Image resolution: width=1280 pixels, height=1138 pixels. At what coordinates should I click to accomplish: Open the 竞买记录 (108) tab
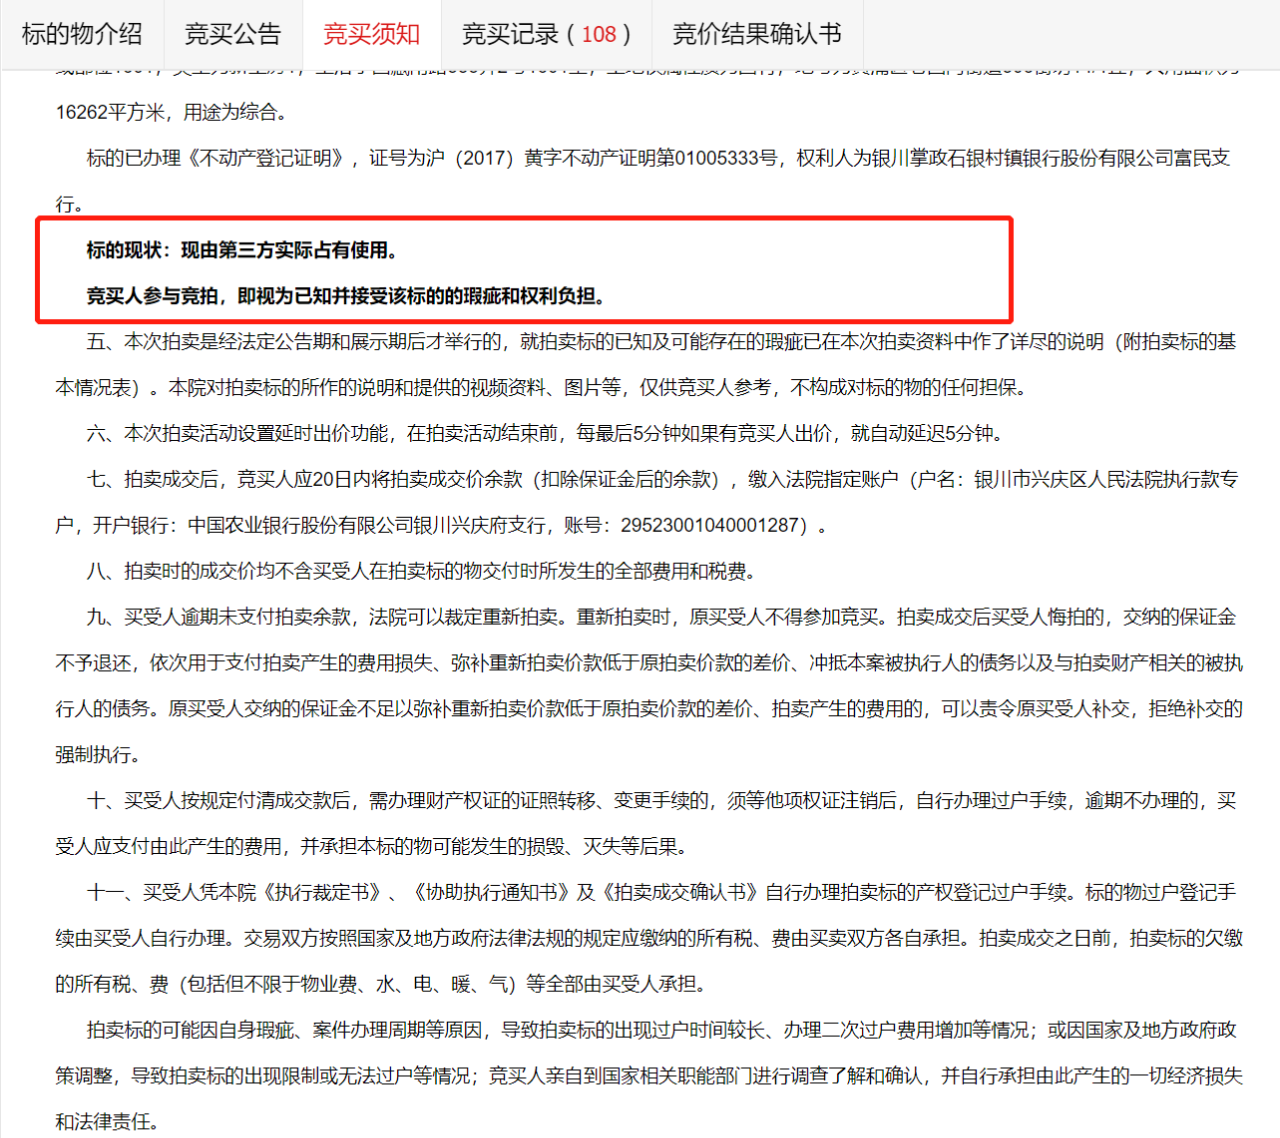(x=546, y=34)
